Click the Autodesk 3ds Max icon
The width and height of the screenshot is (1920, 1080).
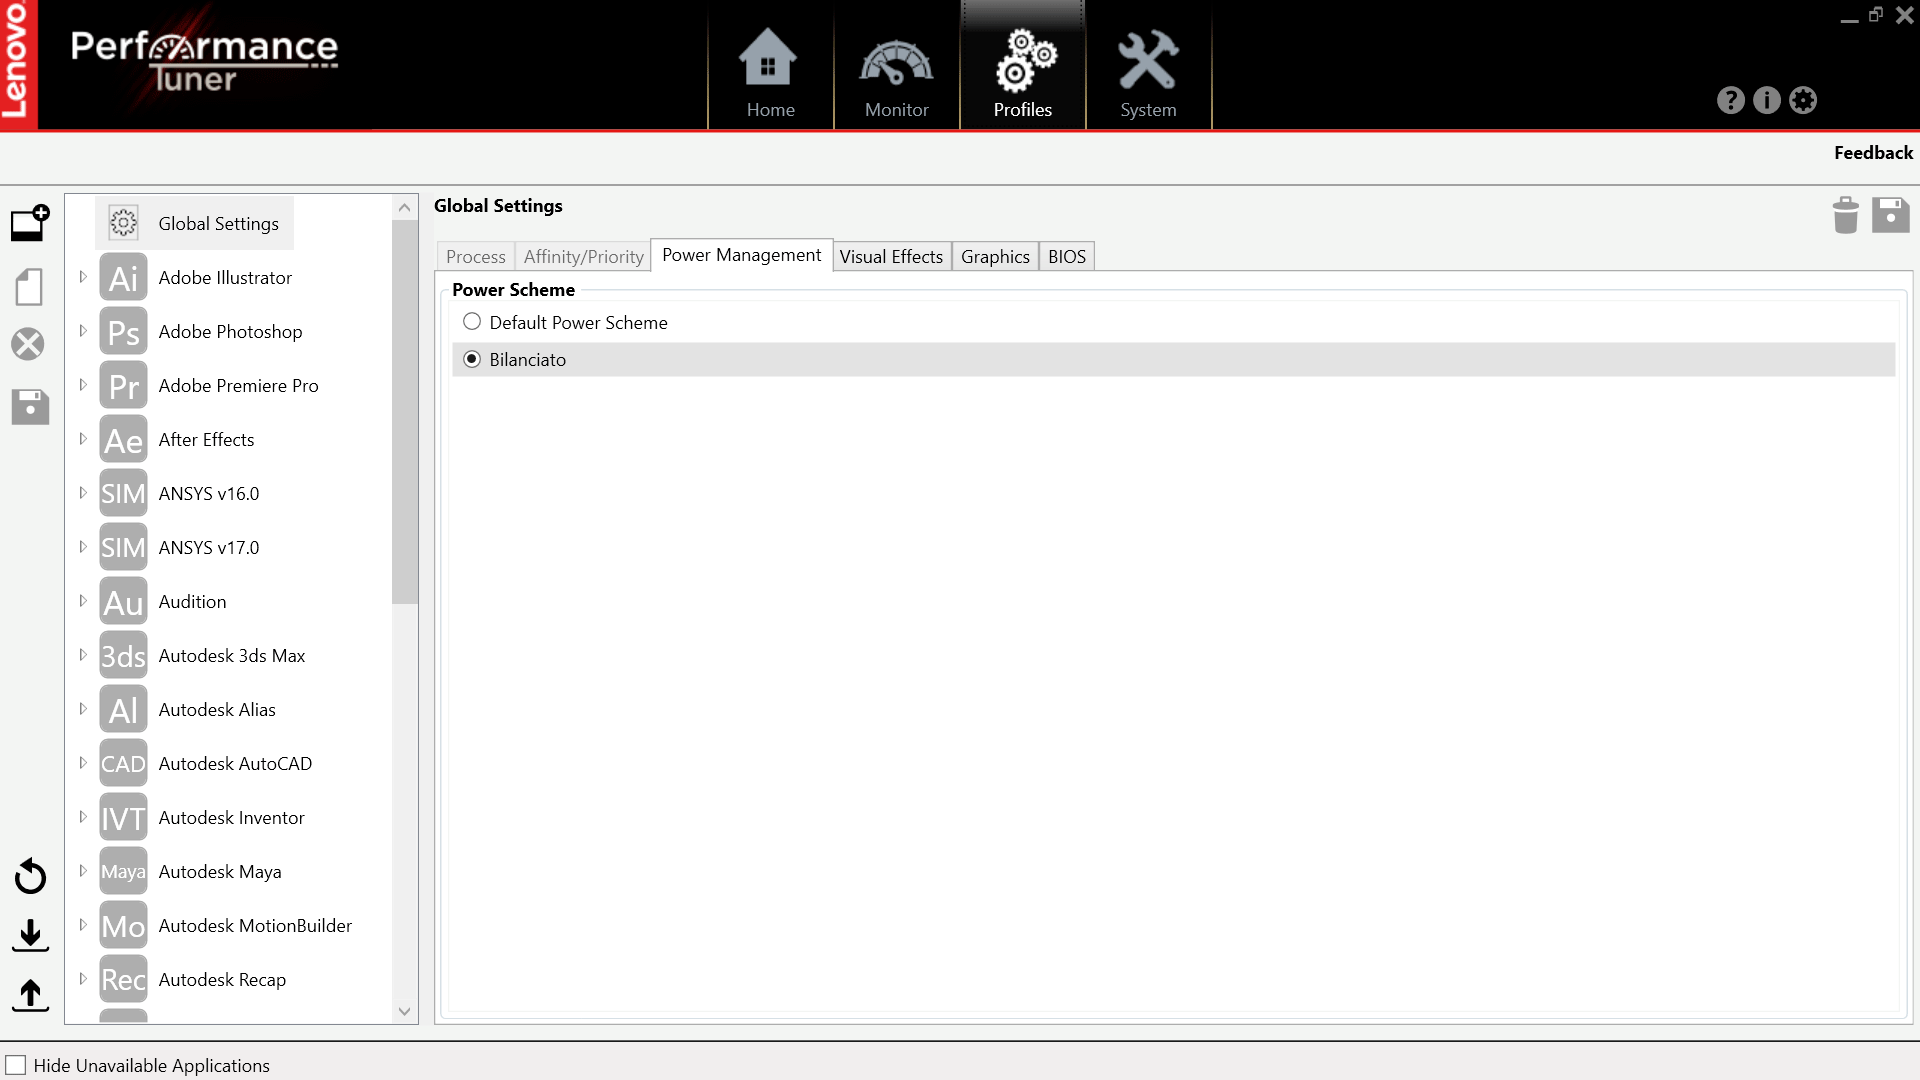coord(123,656)
